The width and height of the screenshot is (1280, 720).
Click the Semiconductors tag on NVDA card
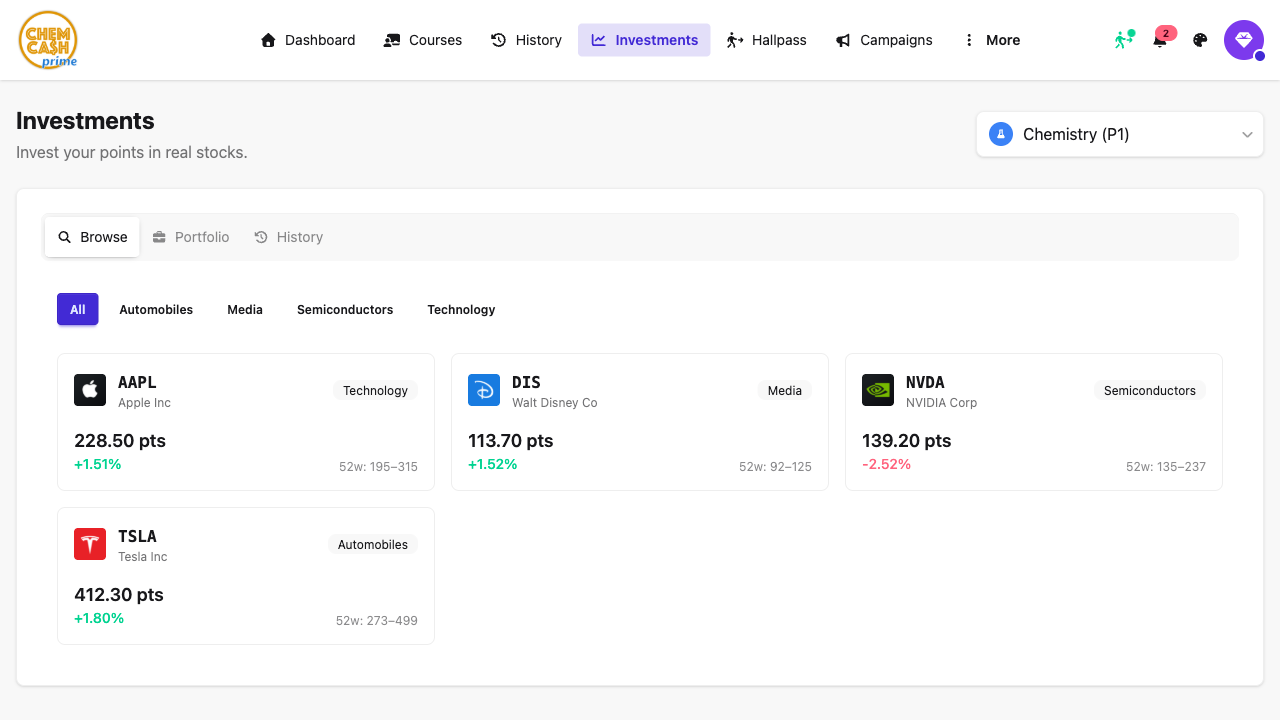point(1150,390)
